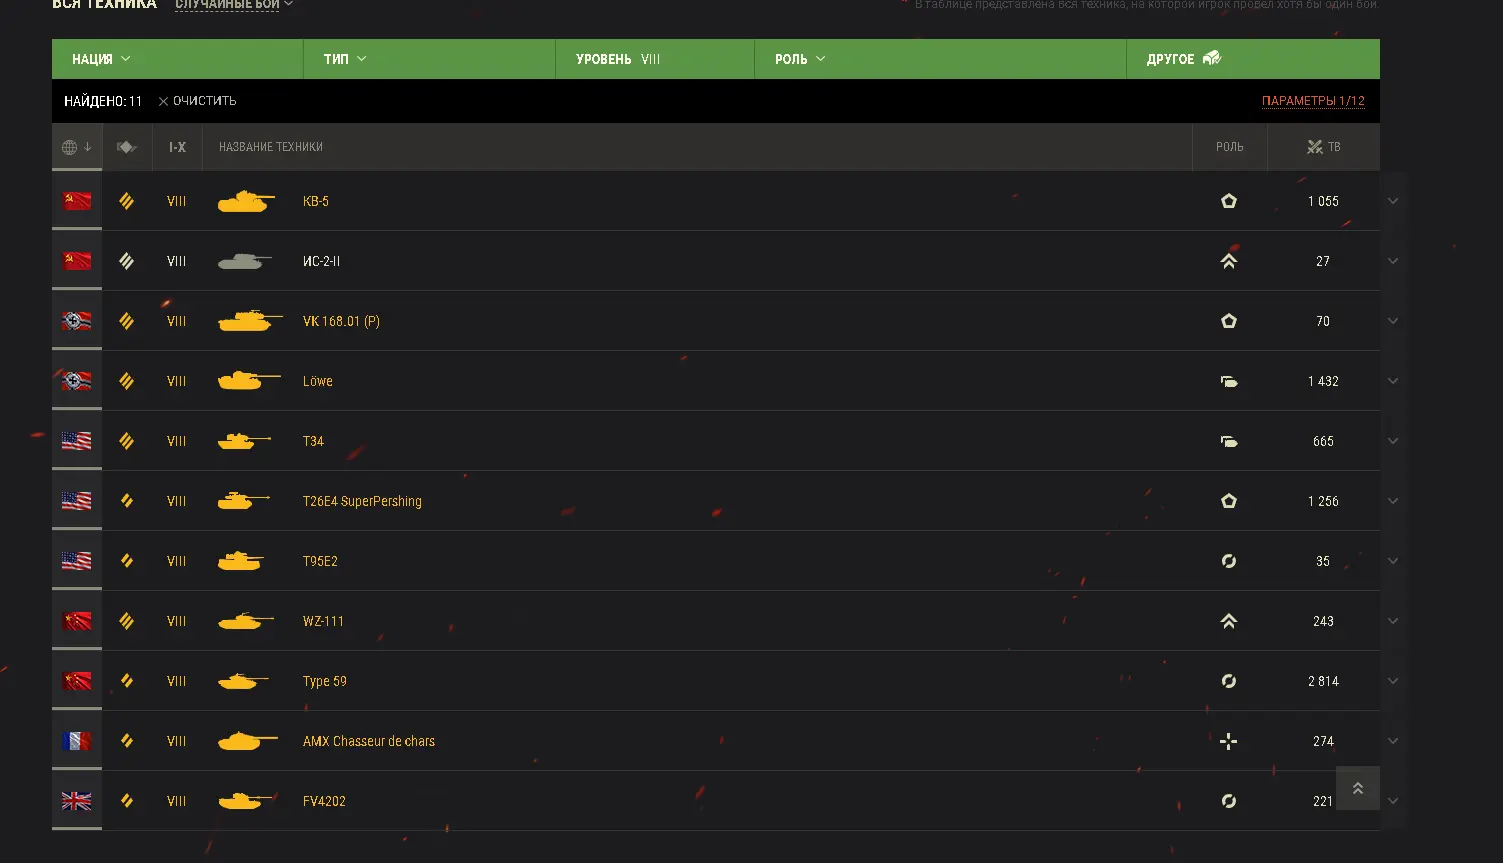Sort by vehicle type column header
Viewport: 1503px width, 863px height.
point(127,147)
